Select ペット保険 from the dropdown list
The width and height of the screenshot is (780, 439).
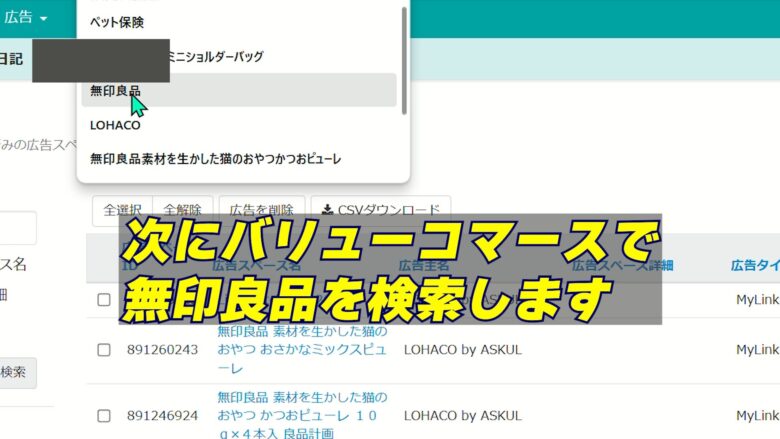click(x=117, y=22)
